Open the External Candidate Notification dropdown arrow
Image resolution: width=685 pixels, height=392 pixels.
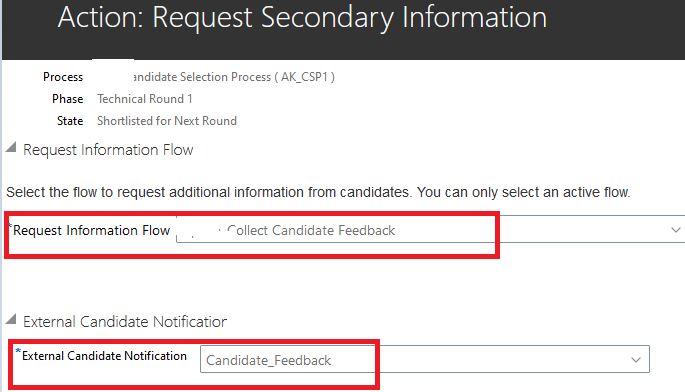click(x=636, y=360)
